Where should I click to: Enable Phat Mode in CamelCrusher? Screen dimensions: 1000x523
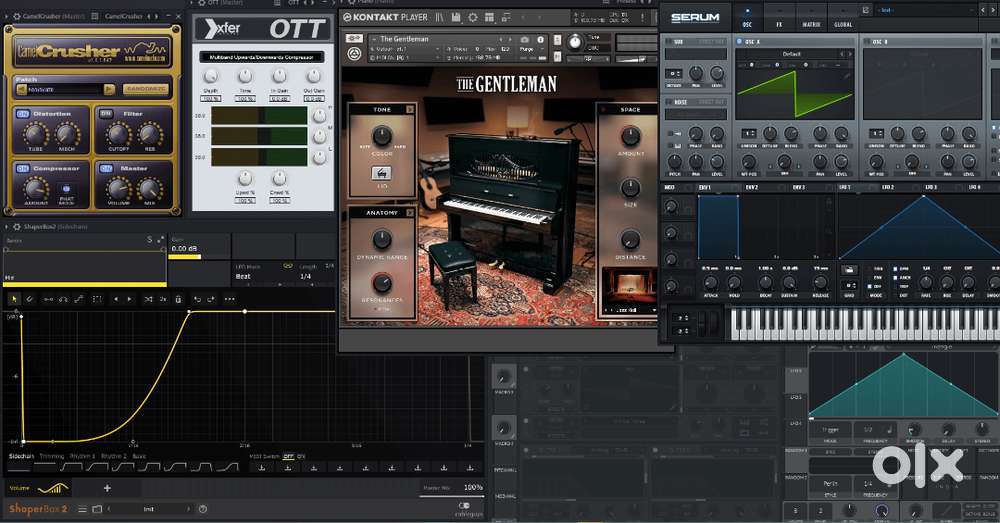pyautogui.click(x=67, y=189)
